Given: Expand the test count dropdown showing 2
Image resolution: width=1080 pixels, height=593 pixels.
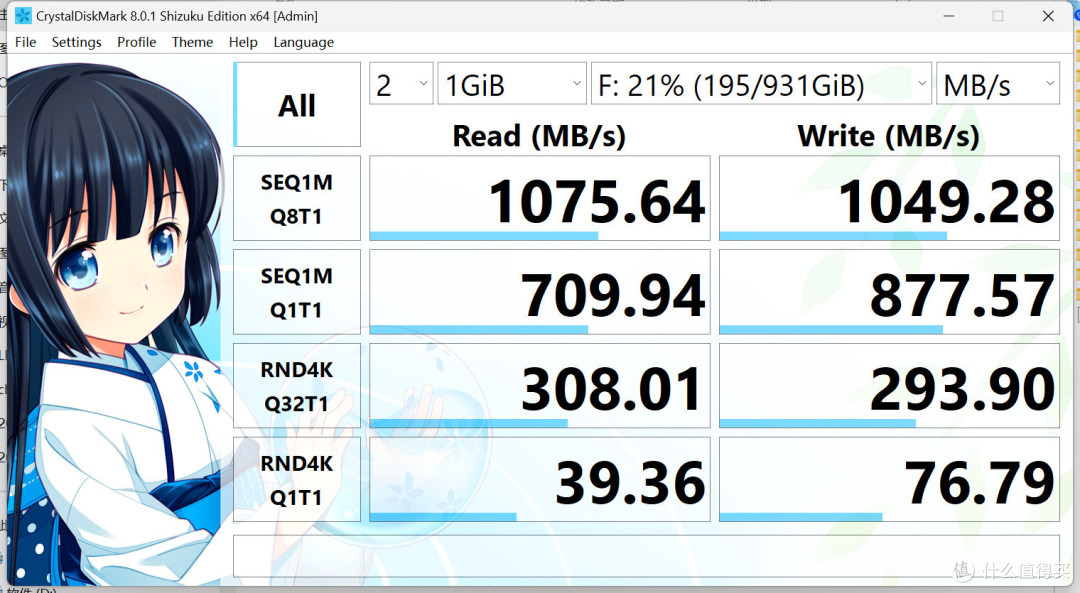Looking at the screenshot, I should click(402, 84).
